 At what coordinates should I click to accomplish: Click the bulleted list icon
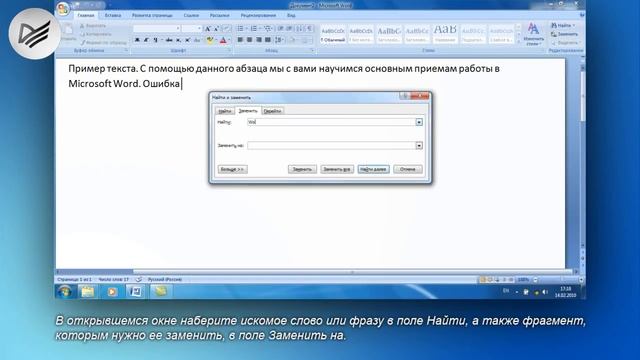241,29
